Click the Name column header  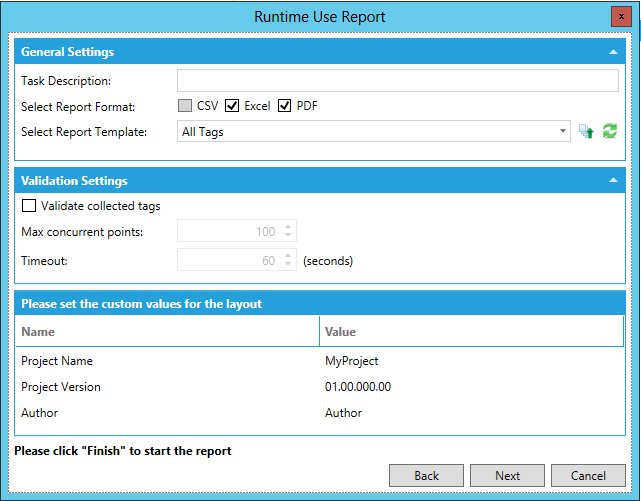(x=38, y=332)
